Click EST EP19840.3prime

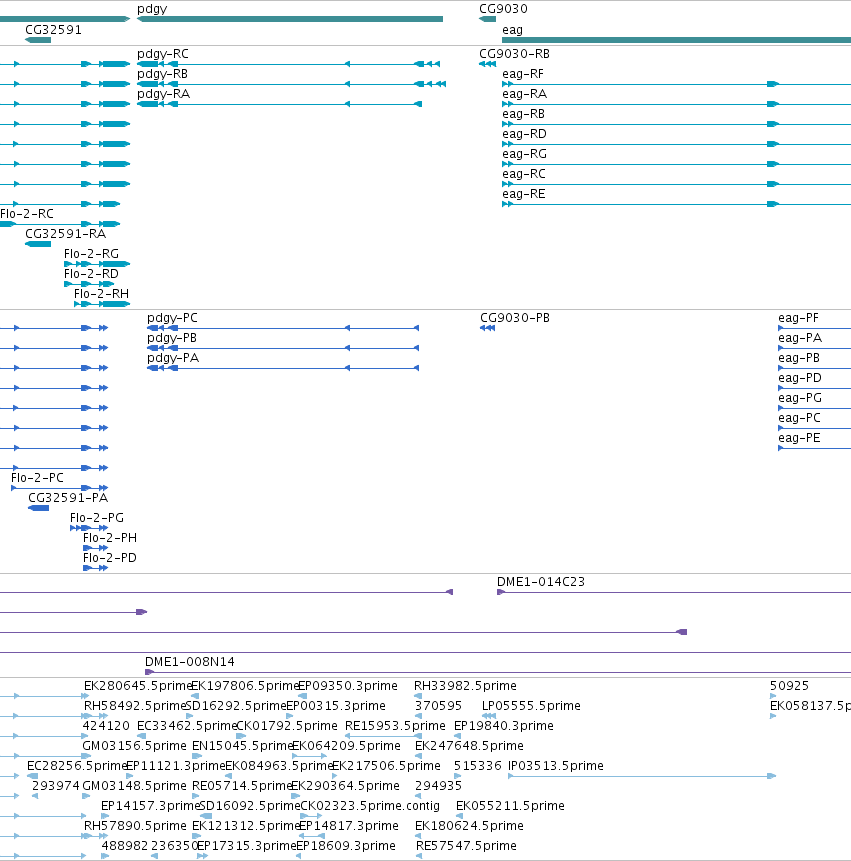coord(457,736)
